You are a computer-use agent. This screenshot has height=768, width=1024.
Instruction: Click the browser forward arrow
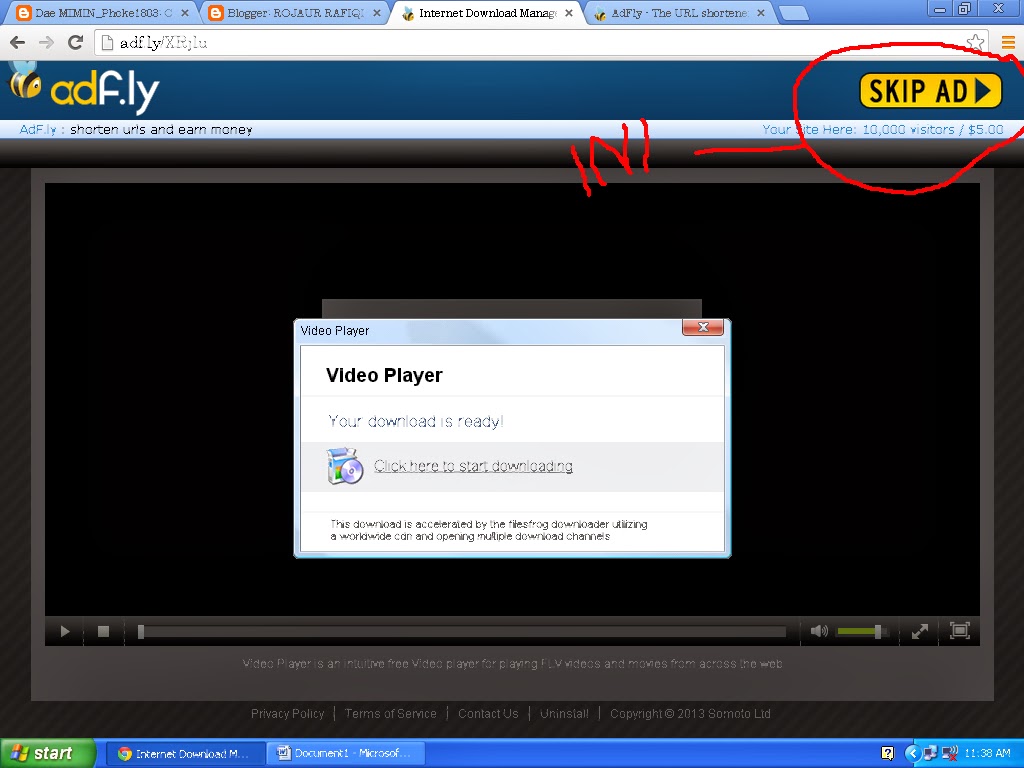click(46, 42)
